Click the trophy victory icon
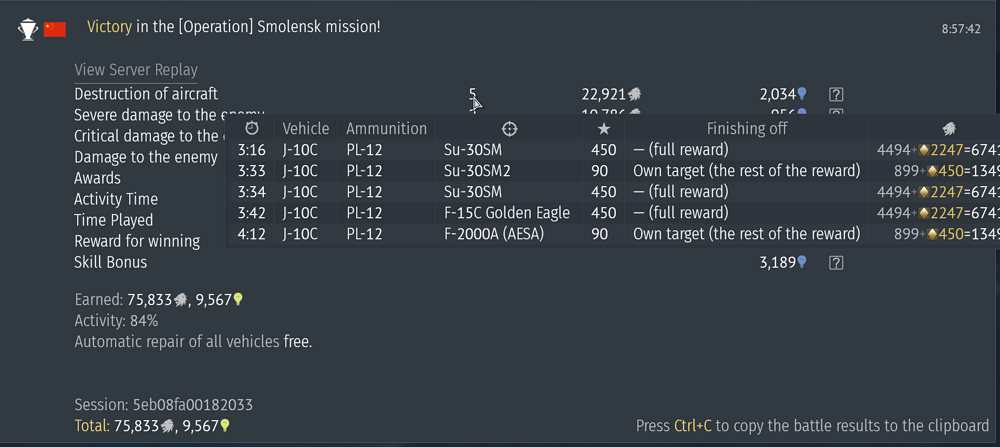The image size is (1000, 447). pyautogui.click(x=27, y=29)
